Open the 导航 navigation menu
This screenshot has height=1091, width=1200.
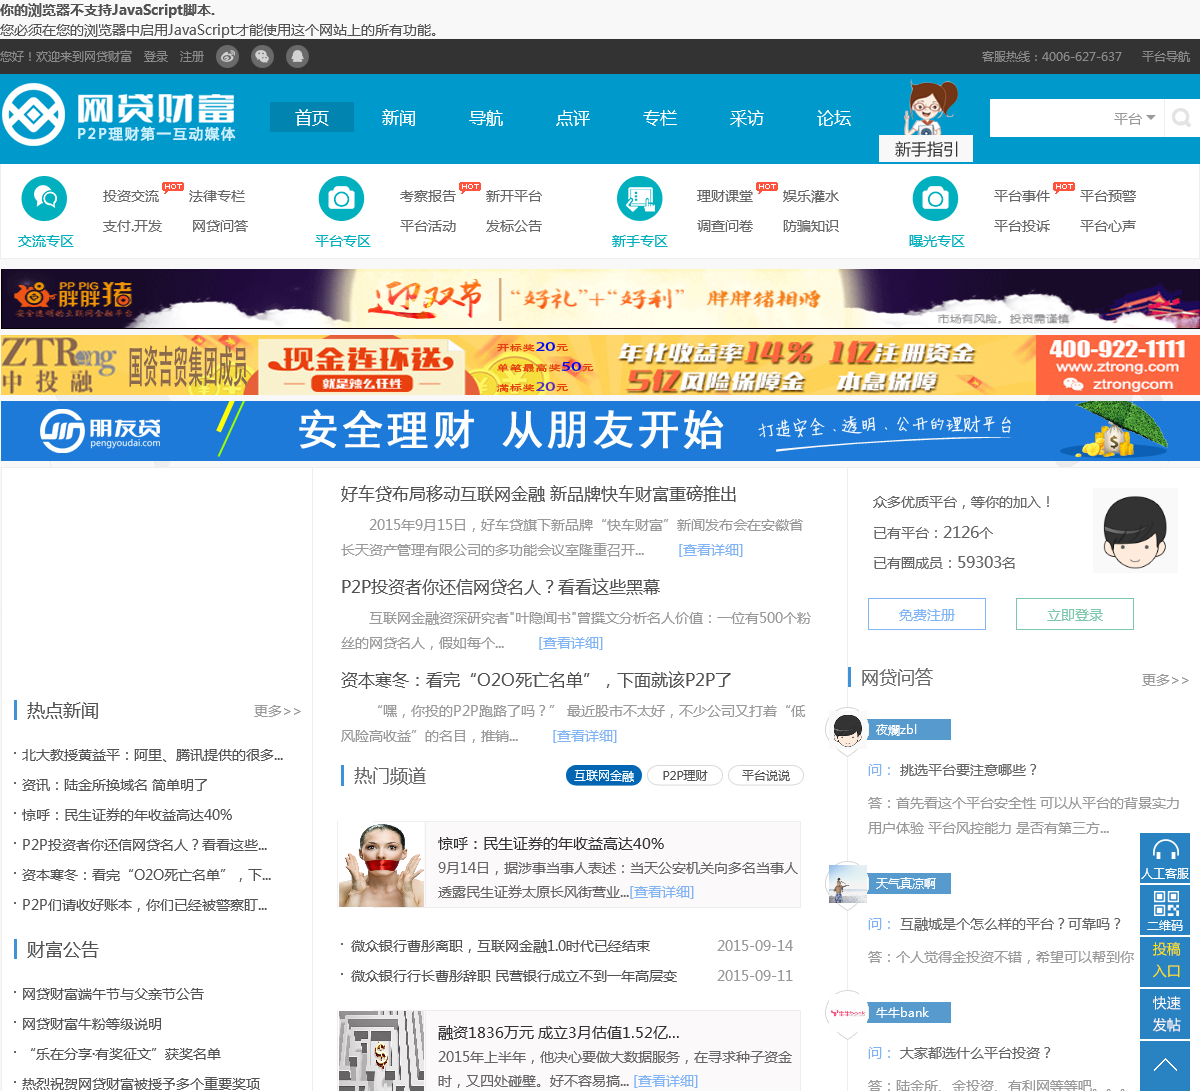coord(486,118)
